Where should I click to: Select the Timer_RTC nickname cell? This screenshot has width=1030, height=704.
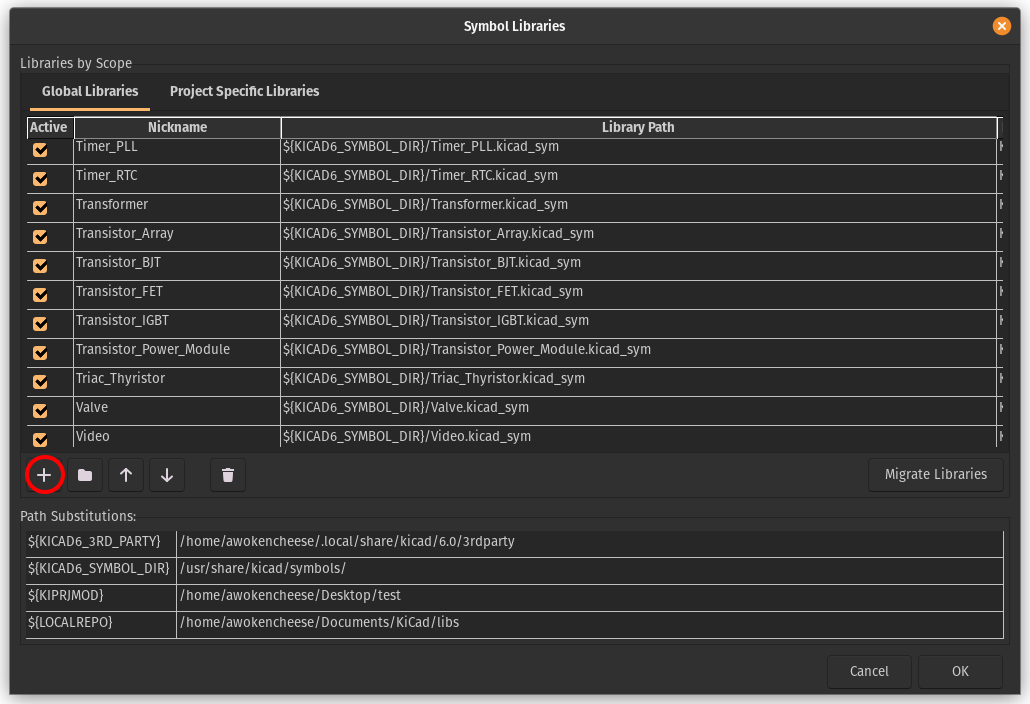[177, 179]
